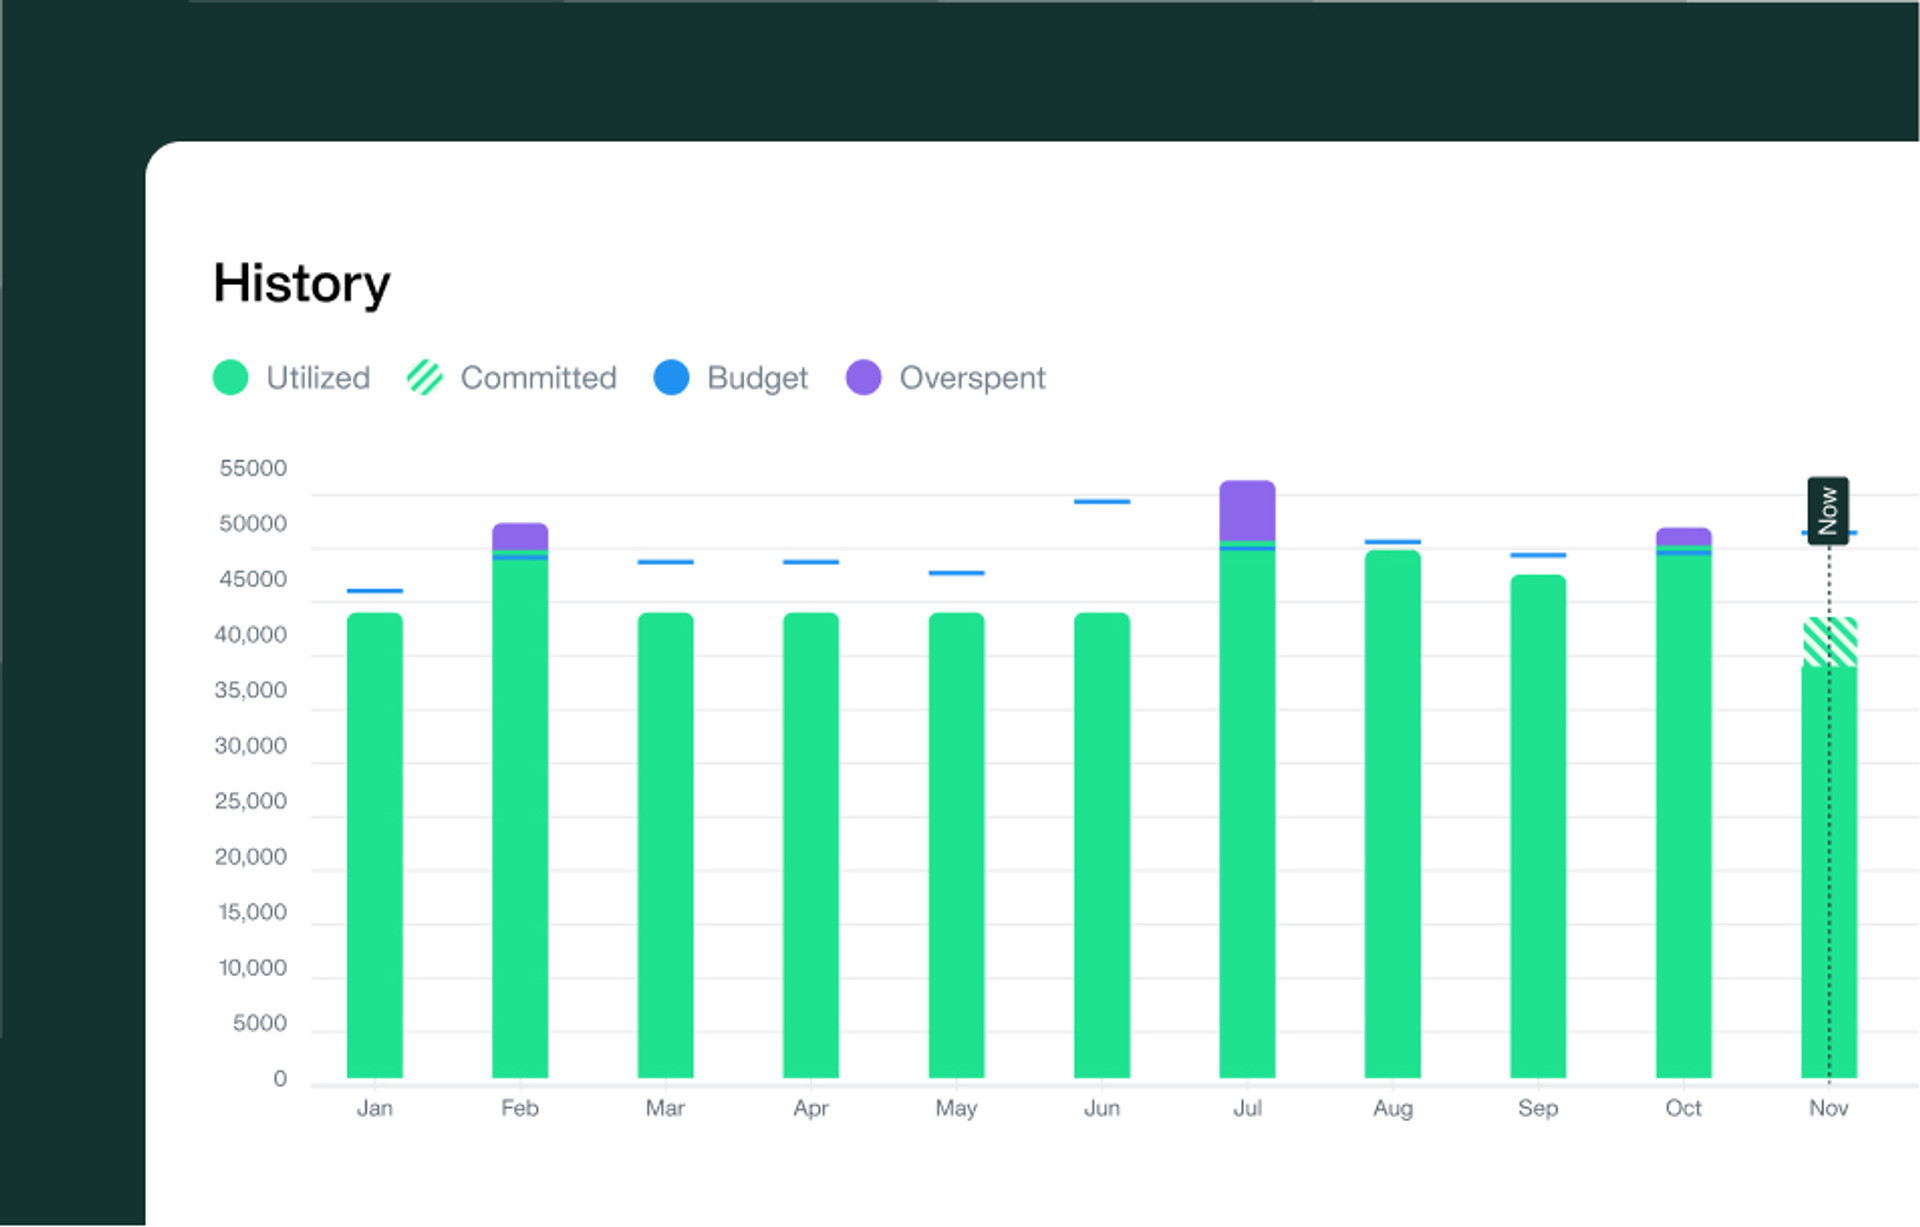Click the Nov striped committed segment
1920x1227 pixels.
1829,642
